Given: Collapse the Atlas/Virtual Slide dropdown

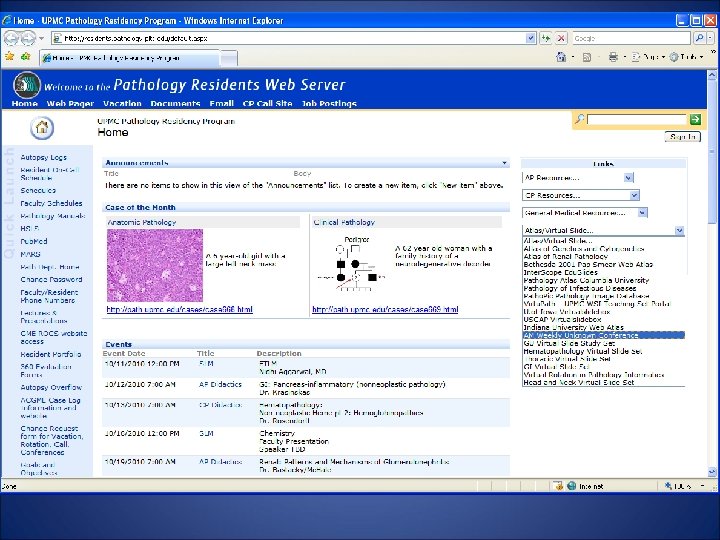Looking at the screenshot, I should 679,231.
